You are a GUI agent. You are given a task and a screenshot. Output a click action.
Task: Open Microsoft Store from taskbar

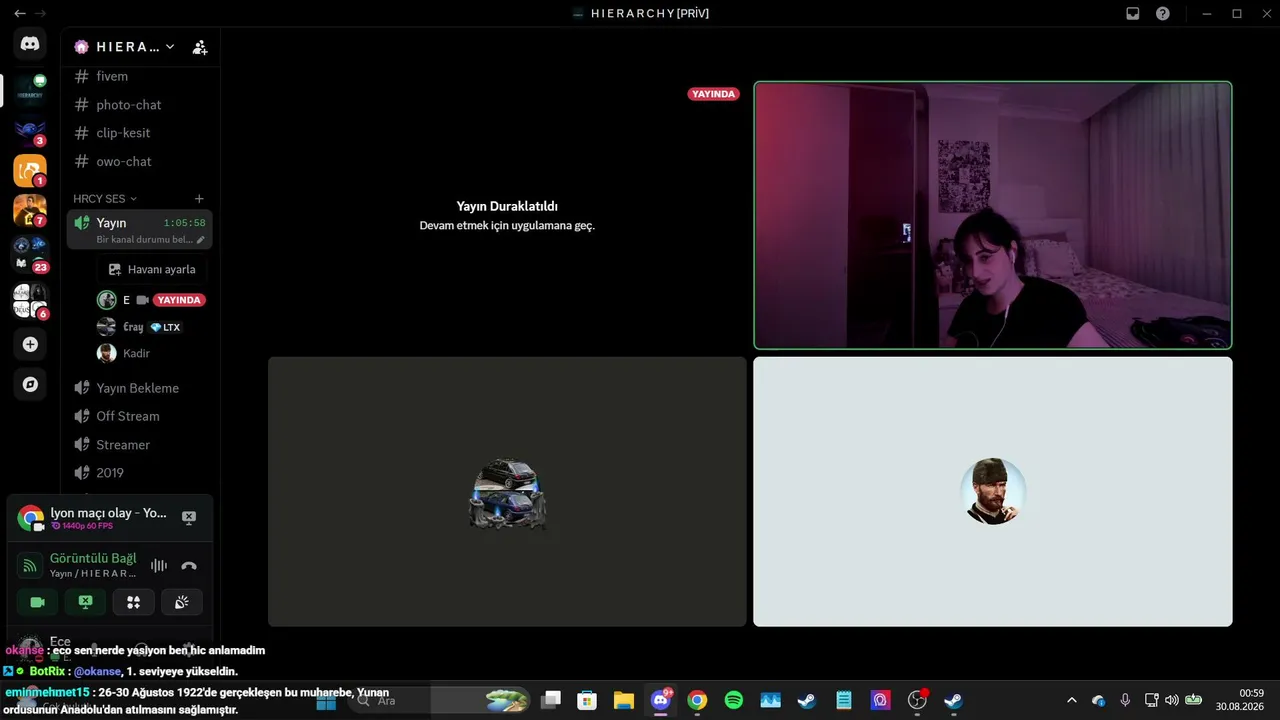588,701
